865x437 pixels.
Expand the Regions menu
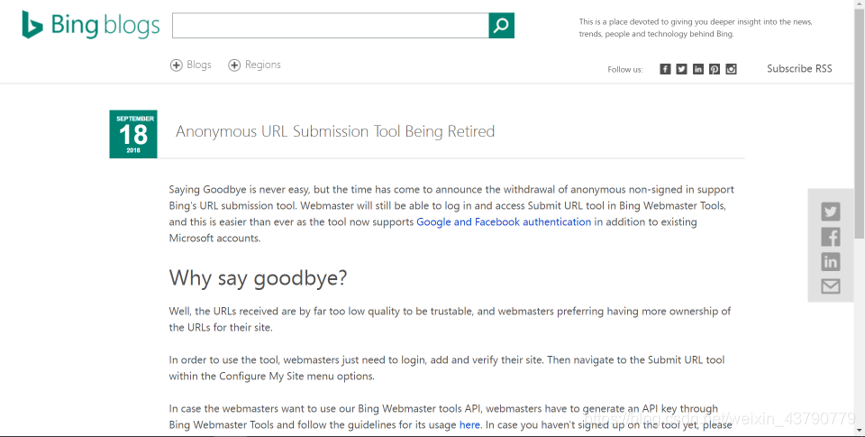pos(254,65)
